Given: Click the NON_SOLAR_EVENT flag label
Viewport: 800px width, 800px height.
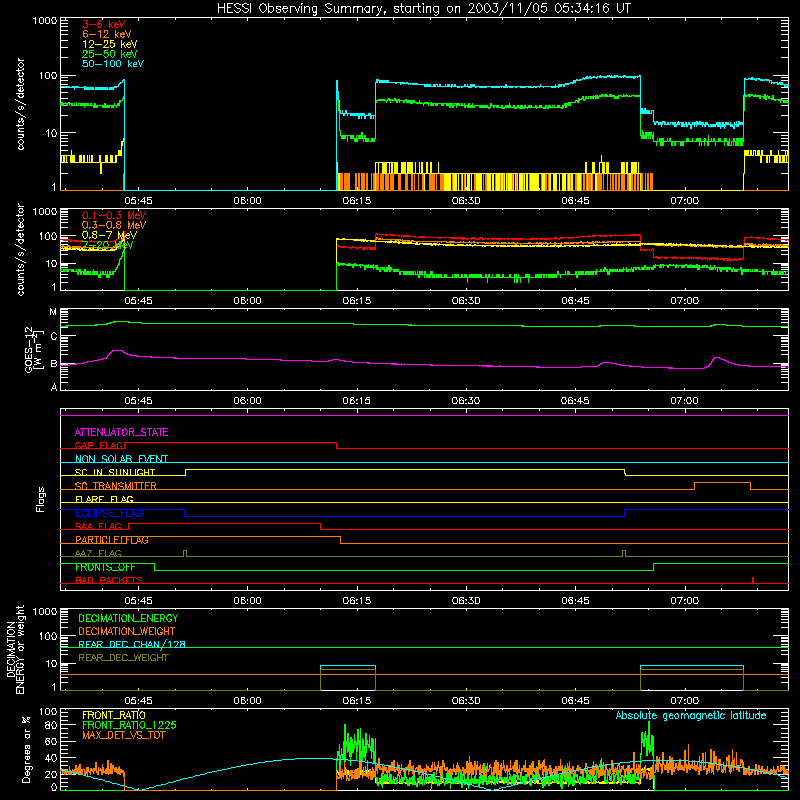Looking at the screenshot, I should pos(121,459).
